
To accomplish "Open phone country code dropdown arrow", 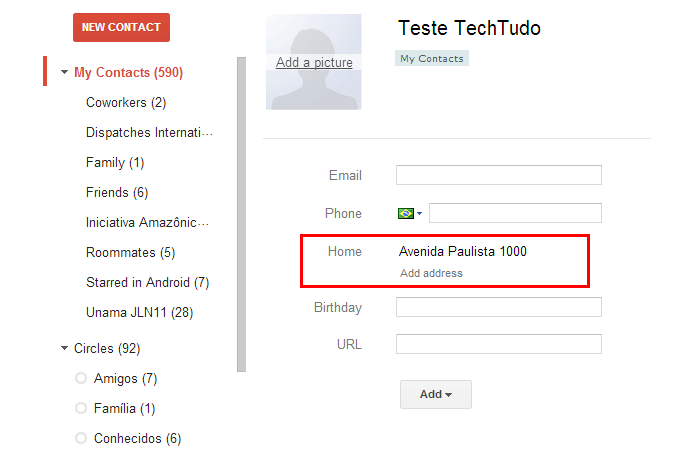I will point(419,214).
